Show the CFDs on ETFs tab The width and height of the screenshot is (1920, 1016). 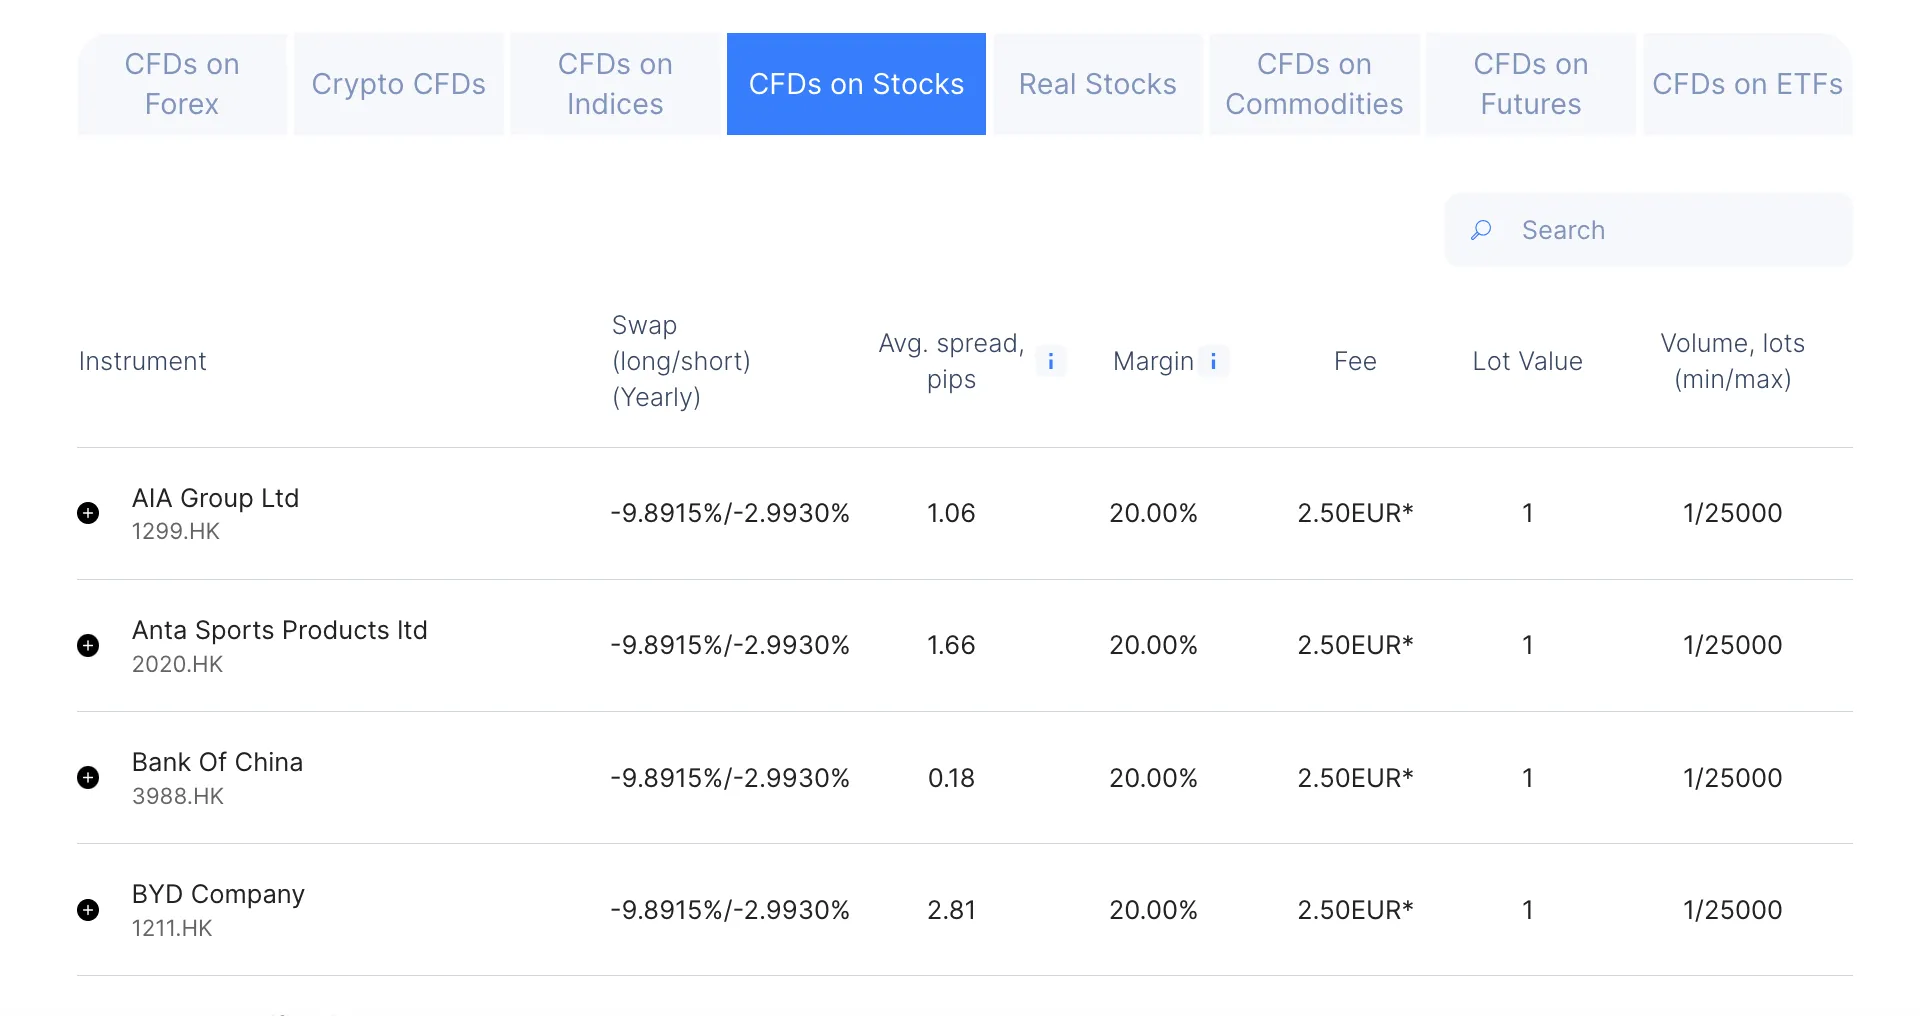point(1747,84)
